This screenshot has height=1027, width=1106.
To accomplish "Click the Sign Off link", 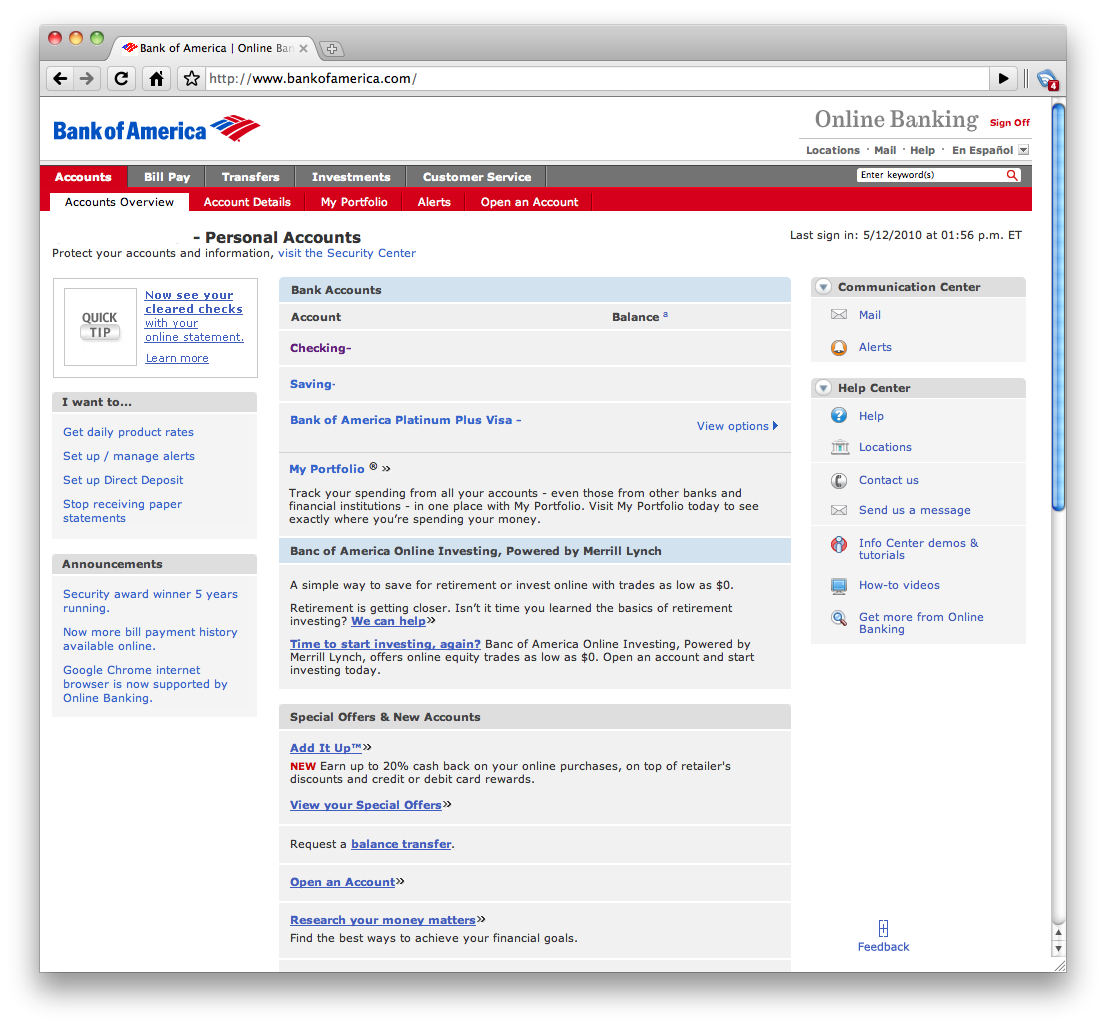I will point(1009,122).
